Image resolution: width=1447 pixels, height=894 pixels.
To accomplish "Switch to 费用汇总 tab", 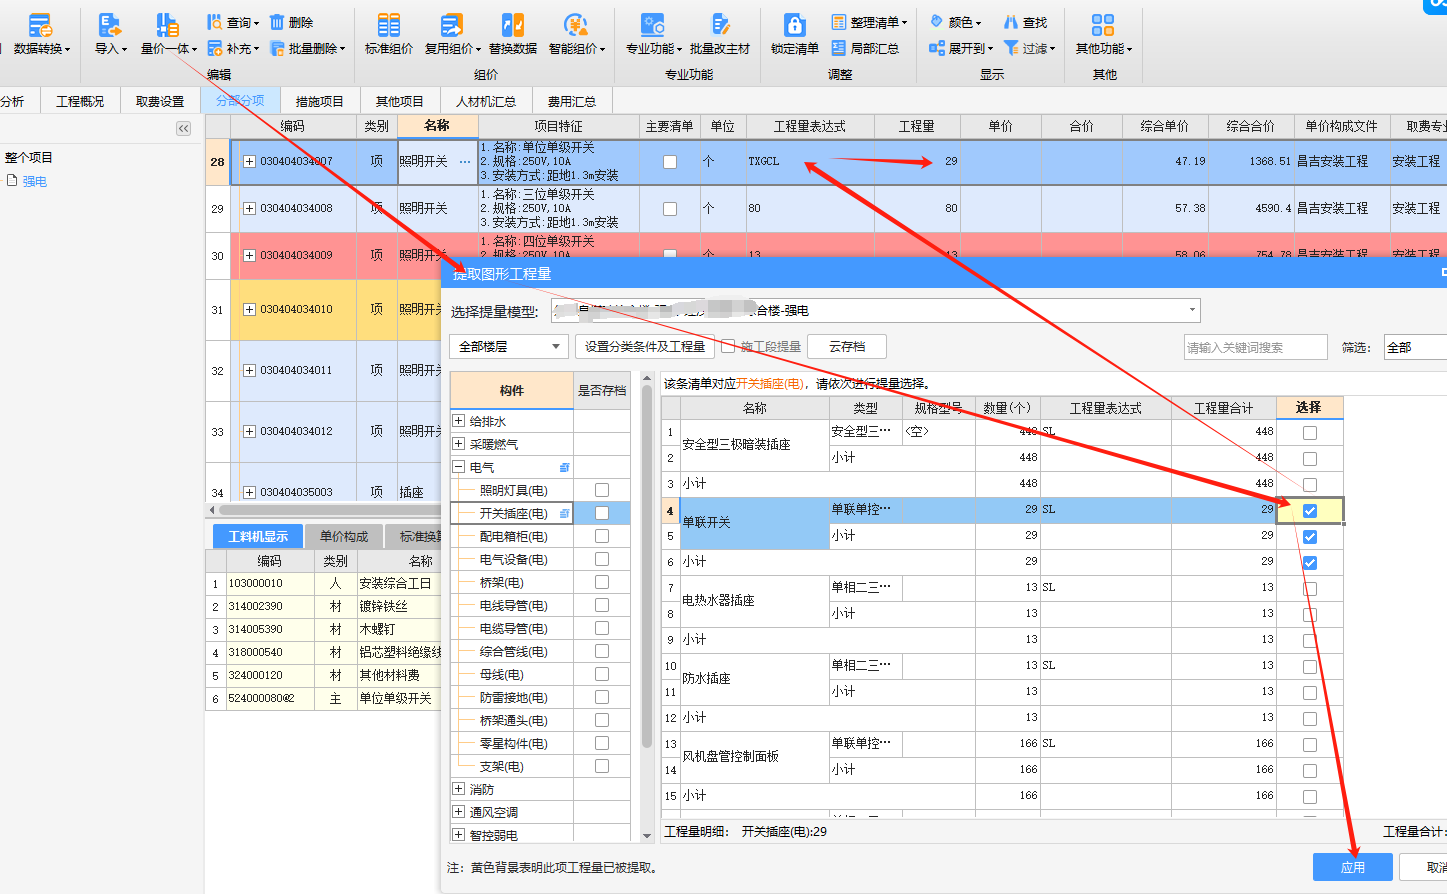I will (572, 101).
